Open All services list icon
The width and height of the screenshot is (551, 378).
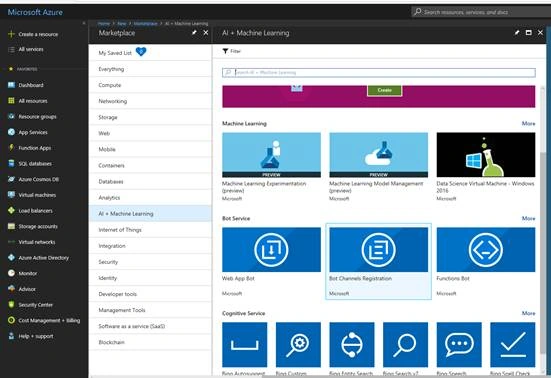tap(11, 50)
